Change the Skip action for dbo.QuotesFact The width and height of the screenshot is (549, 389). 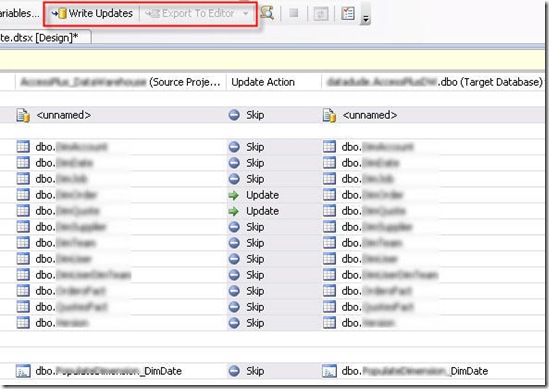pos(255,307)
